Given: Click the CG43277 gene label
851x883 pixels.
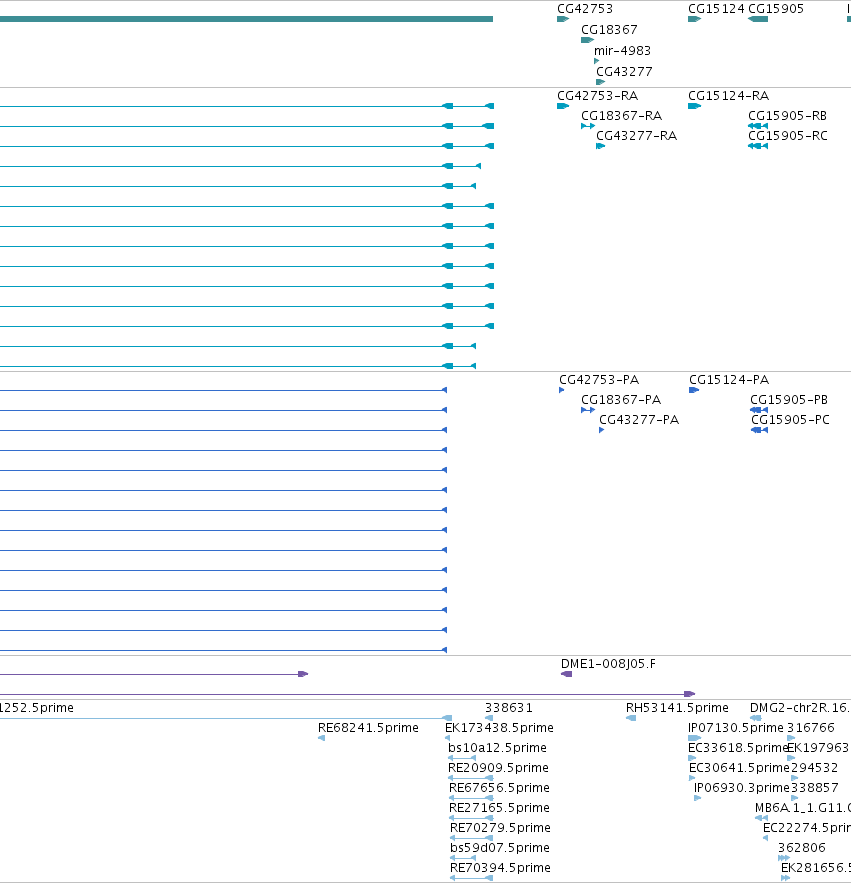Looking at the screenshot, I should coord(624,72).
